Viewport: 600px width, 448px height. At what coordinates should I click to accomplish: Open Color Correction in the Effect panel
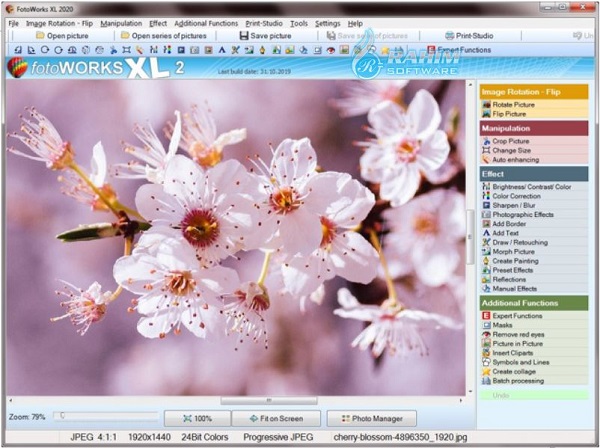[534, 196]
